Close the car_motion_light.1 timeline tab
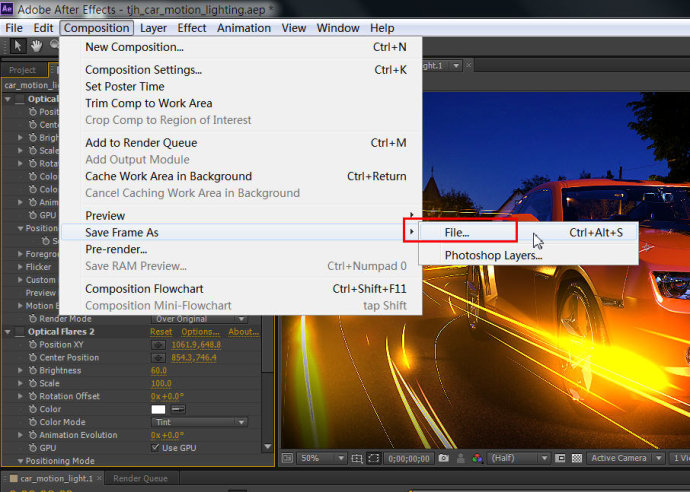Image resolution: width=690 pixels, height=492 pixels. click(100, 478)
